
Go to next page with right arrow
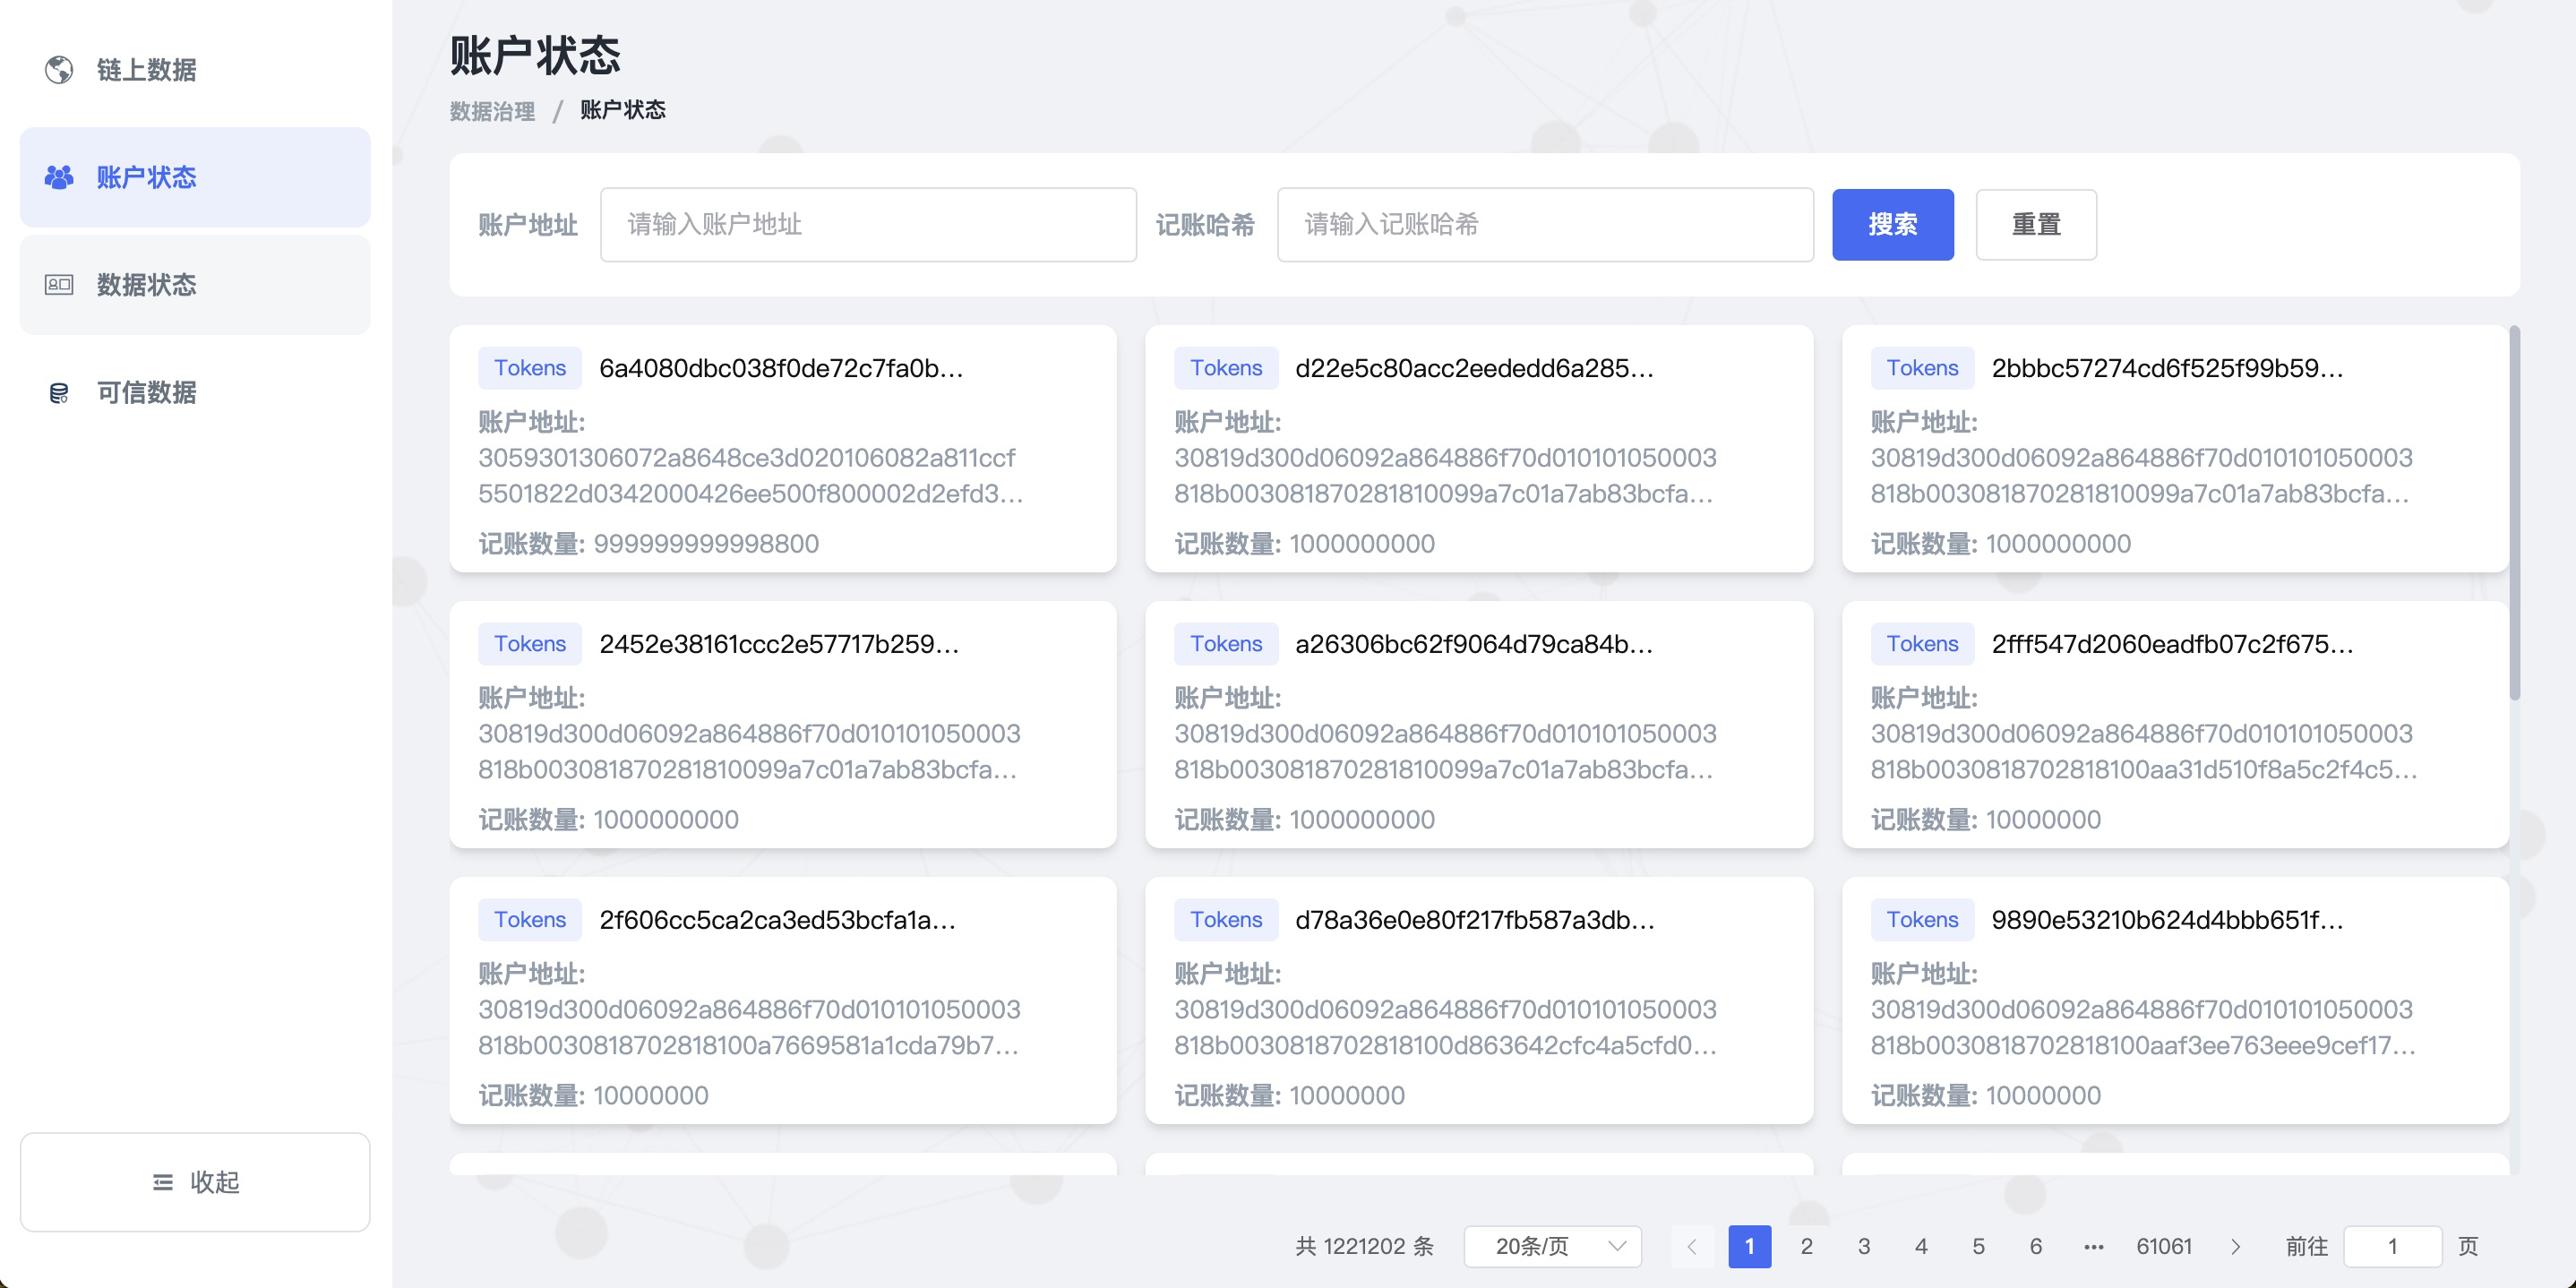(2235, 1246)
